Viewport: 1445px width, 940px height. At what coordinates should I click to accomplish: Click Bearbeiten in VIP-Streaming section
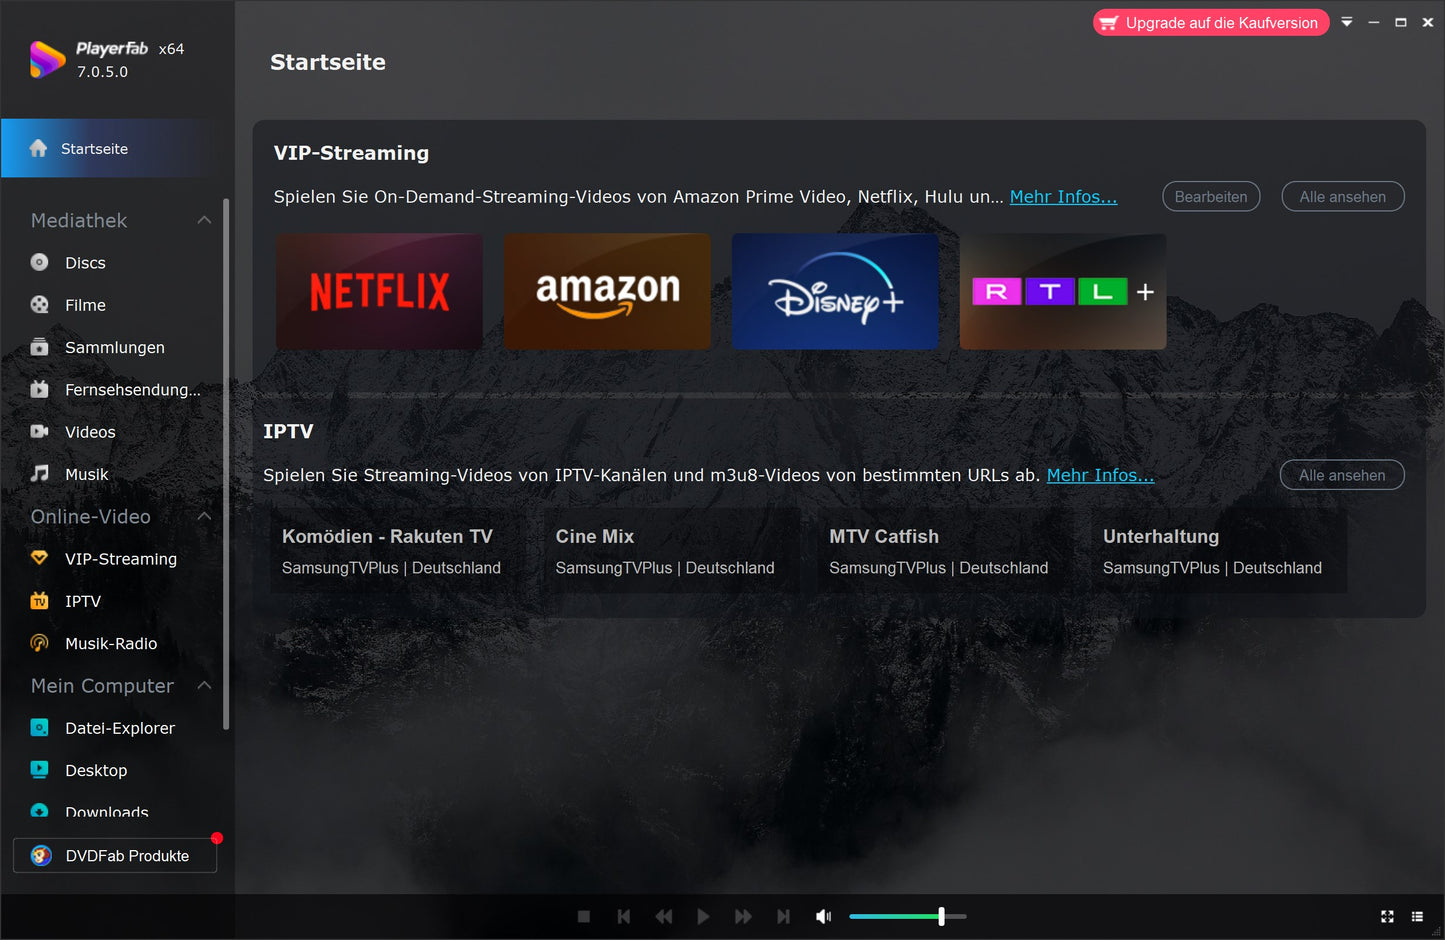1210,197
